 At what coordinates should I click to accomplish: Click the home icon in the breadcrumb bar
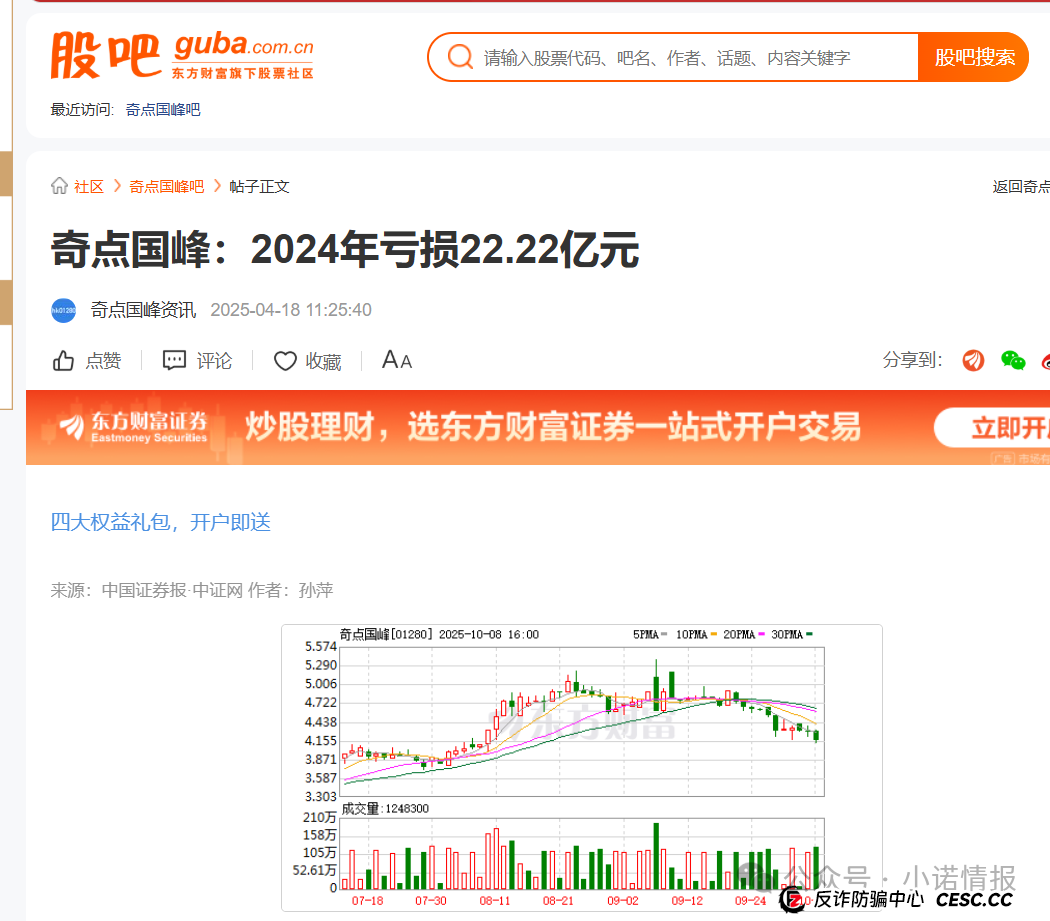coord(58,186)
